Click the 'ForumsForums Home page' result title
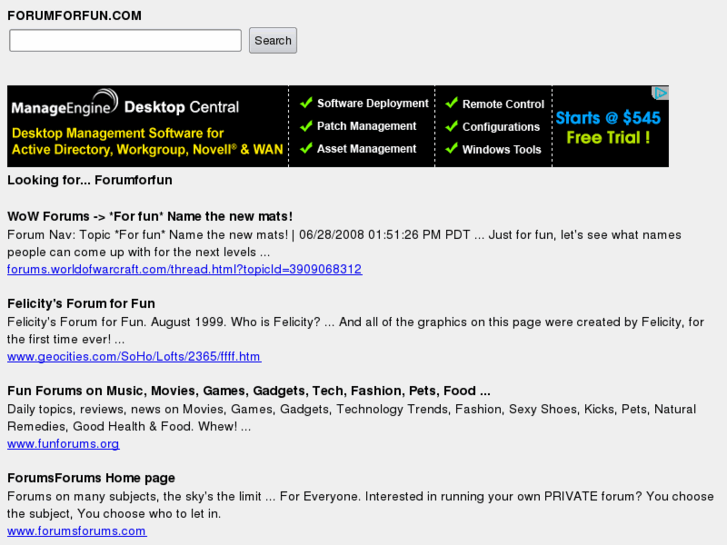The width and height of the screenshot is (727, 545). pyautogui.click(x=91, y=478)
